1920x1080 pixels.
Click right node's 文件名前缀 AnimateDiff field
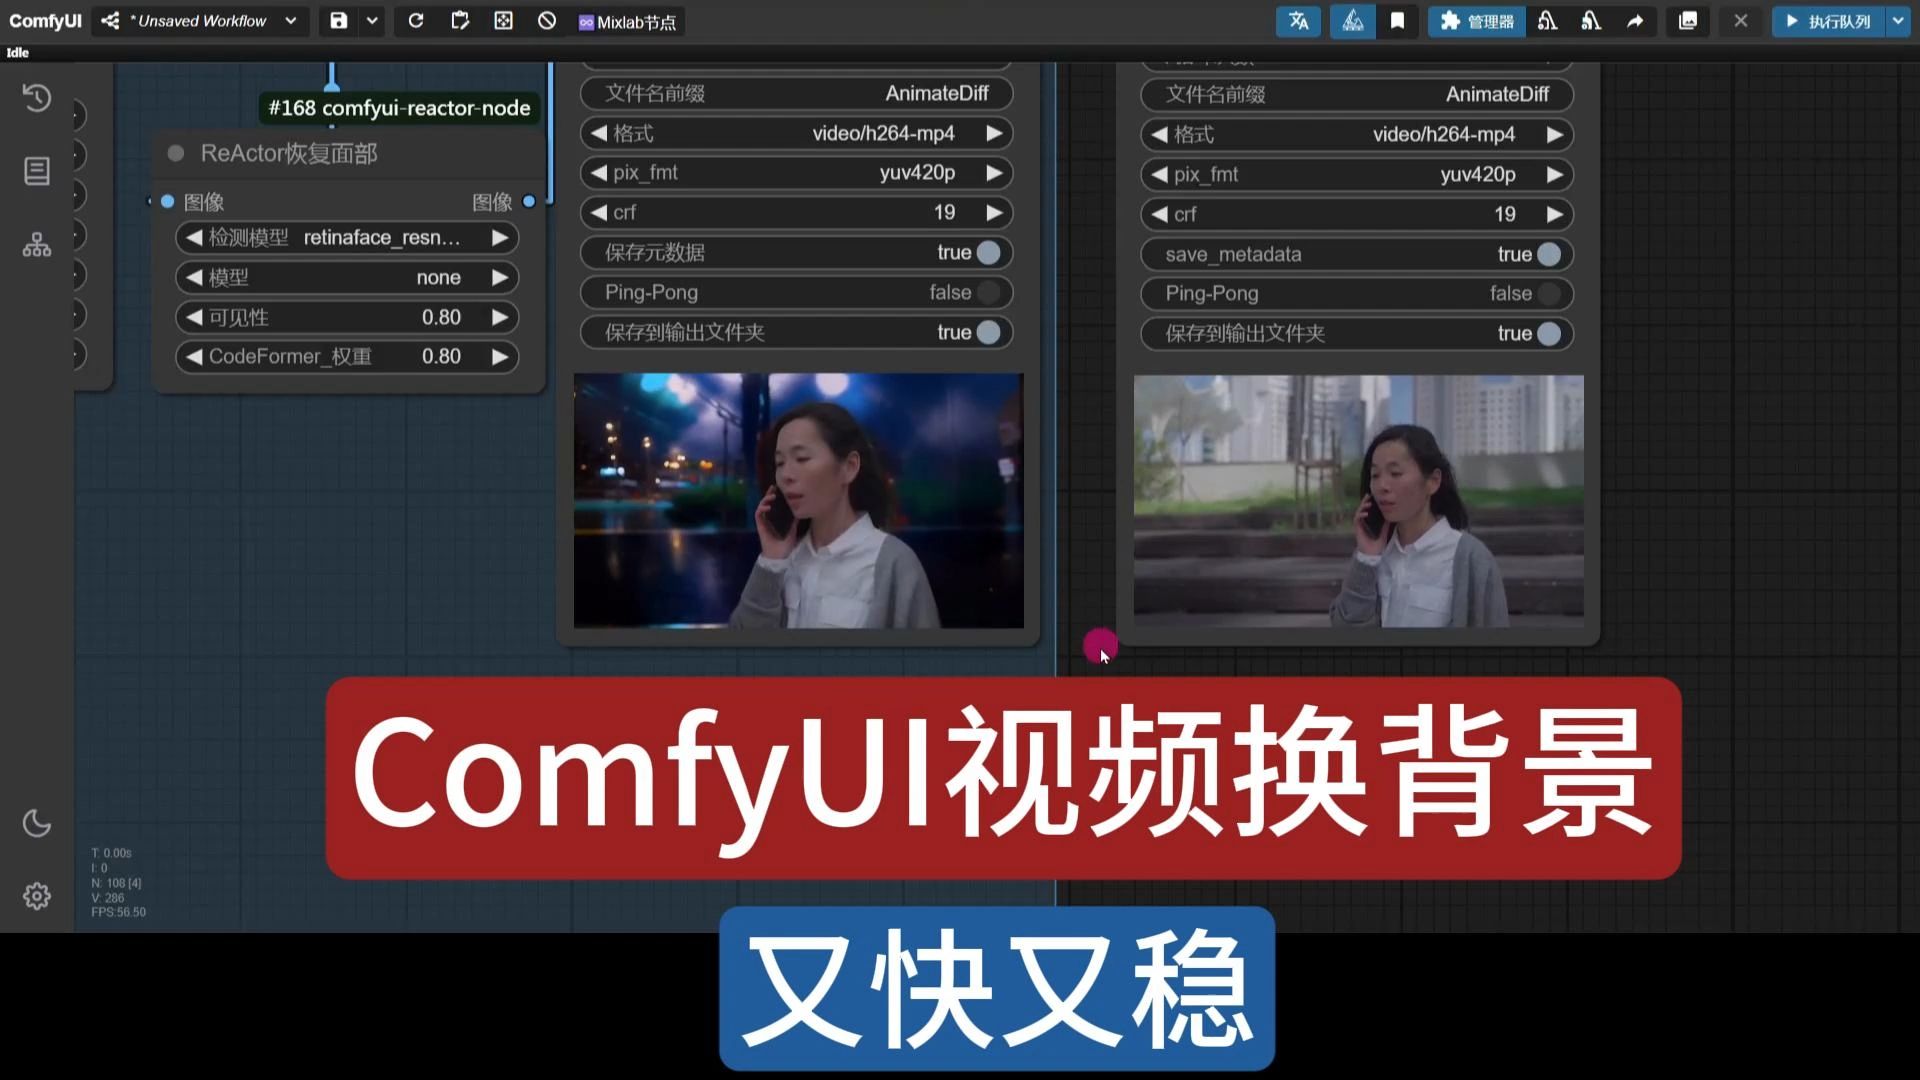pyautogui.click(x=1357, y=95)
